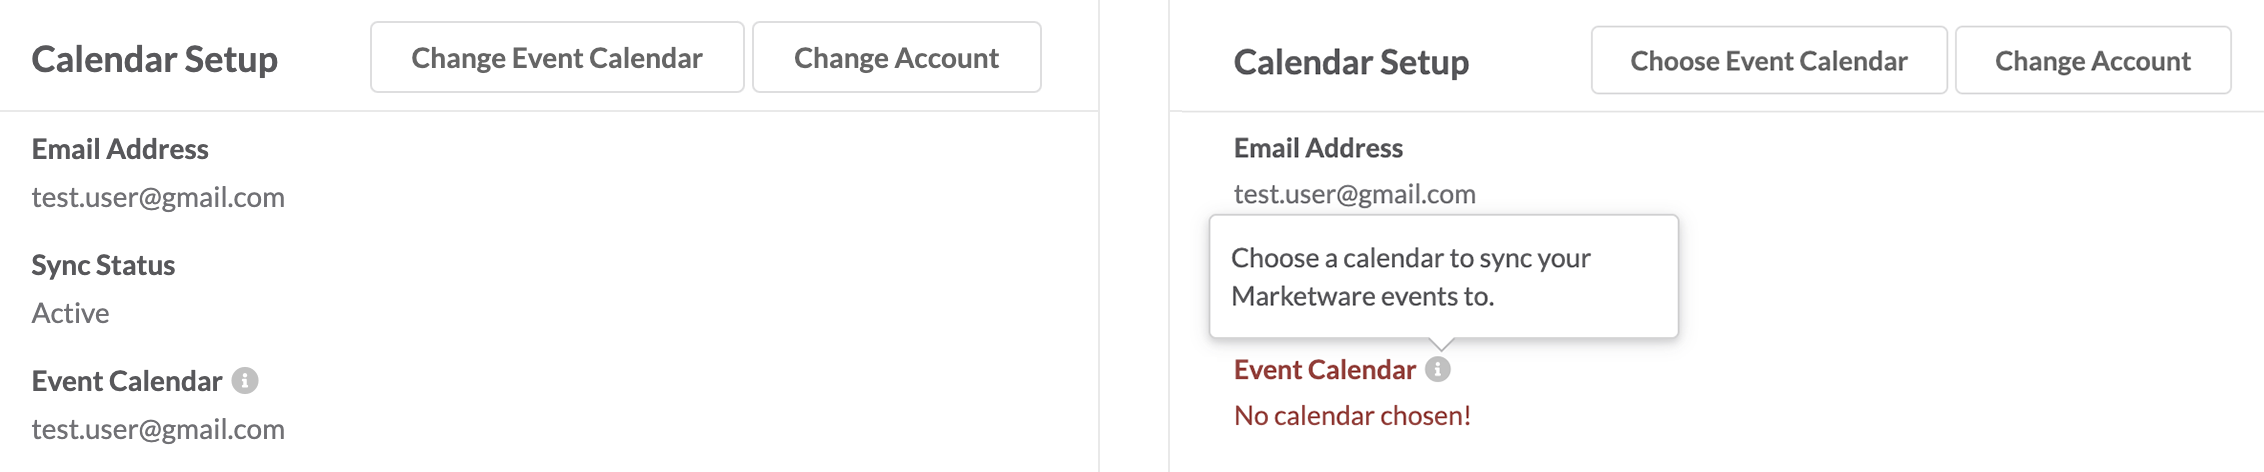Click the tooltip about syncing Marketware events
Viewport: 2264px width, 472px height.
pyautogui.click(x=1443, y=276)
